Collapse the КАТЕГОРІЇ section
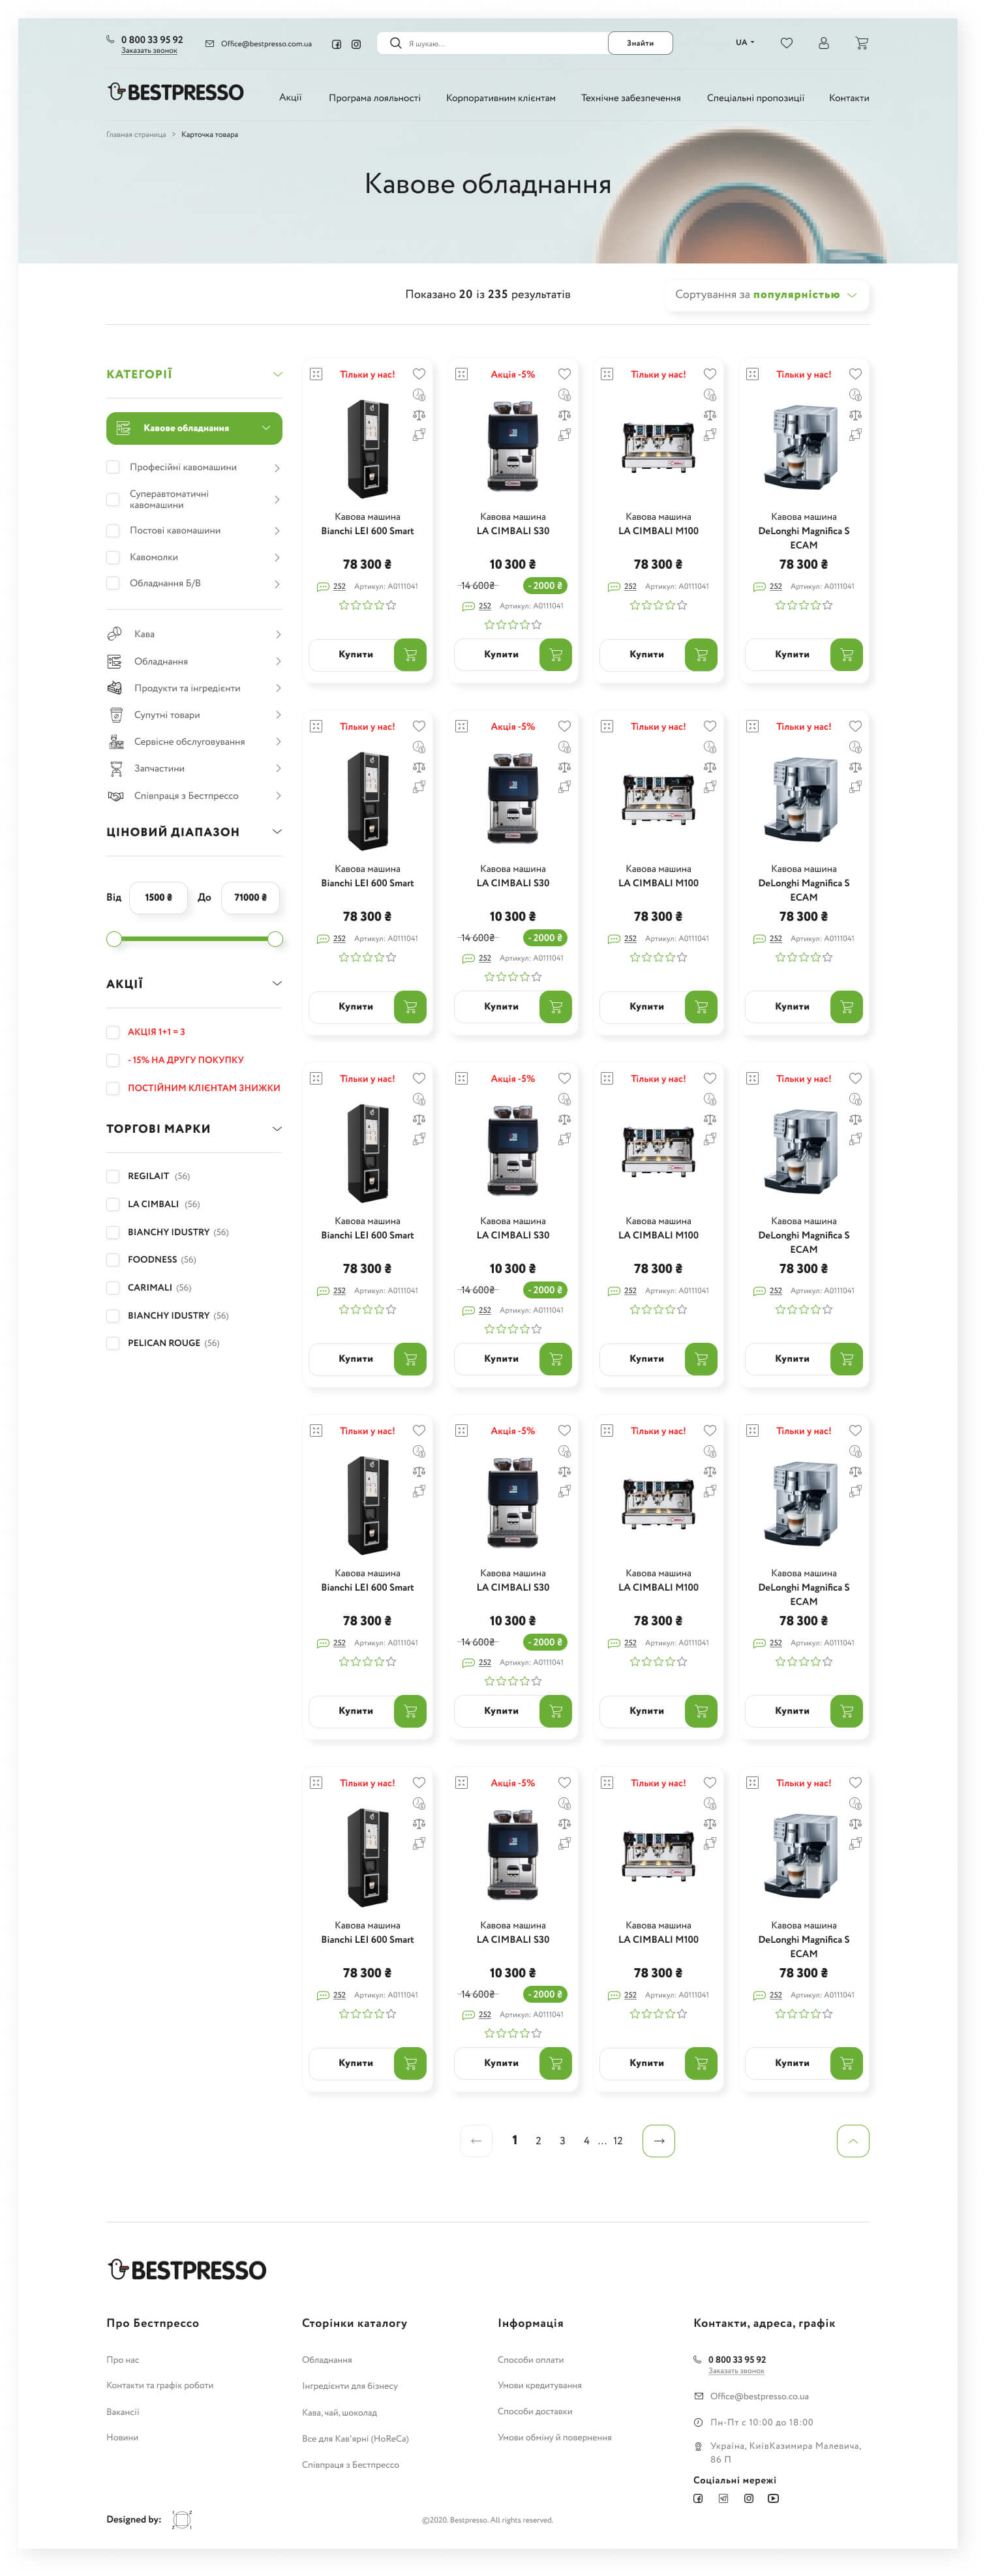Screen dimensions: 985x2576 point(277,374)
